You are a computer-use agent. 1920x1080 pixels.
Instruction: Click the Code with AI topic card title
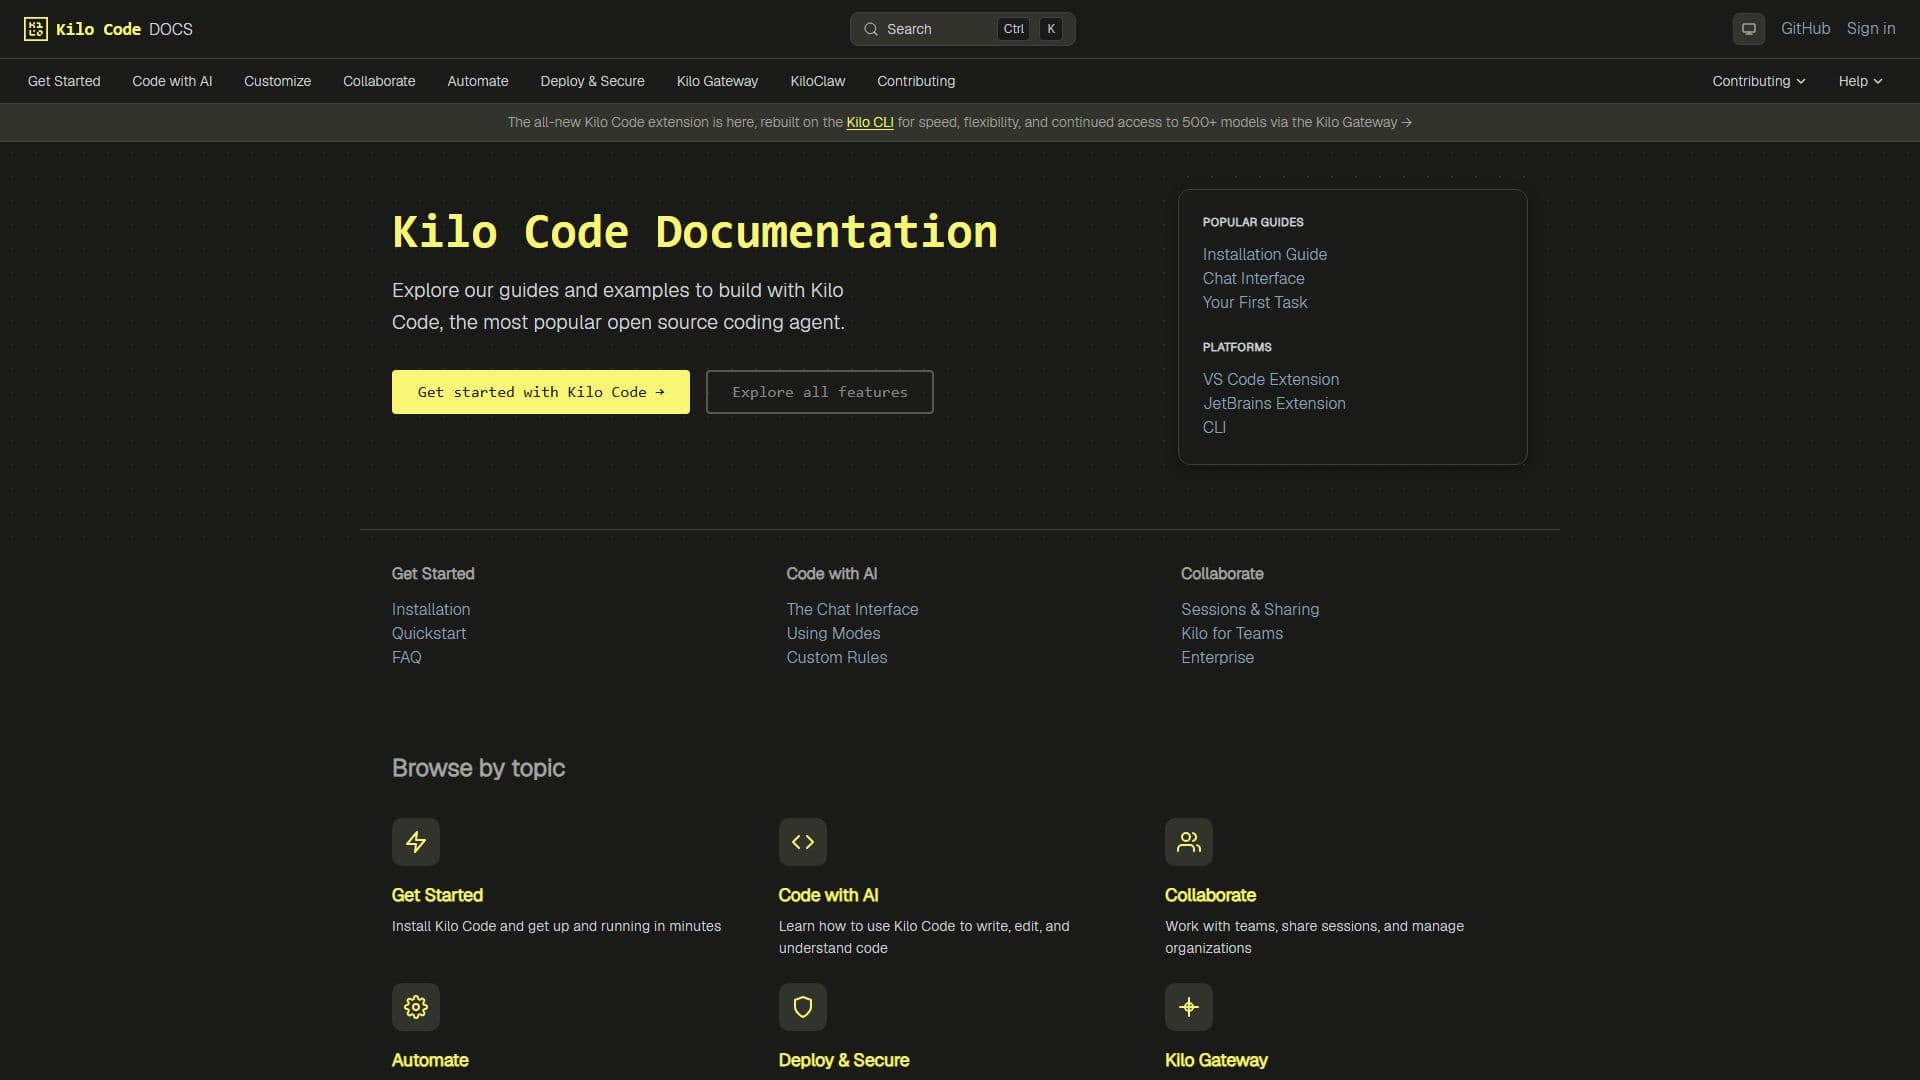(829, 895)
